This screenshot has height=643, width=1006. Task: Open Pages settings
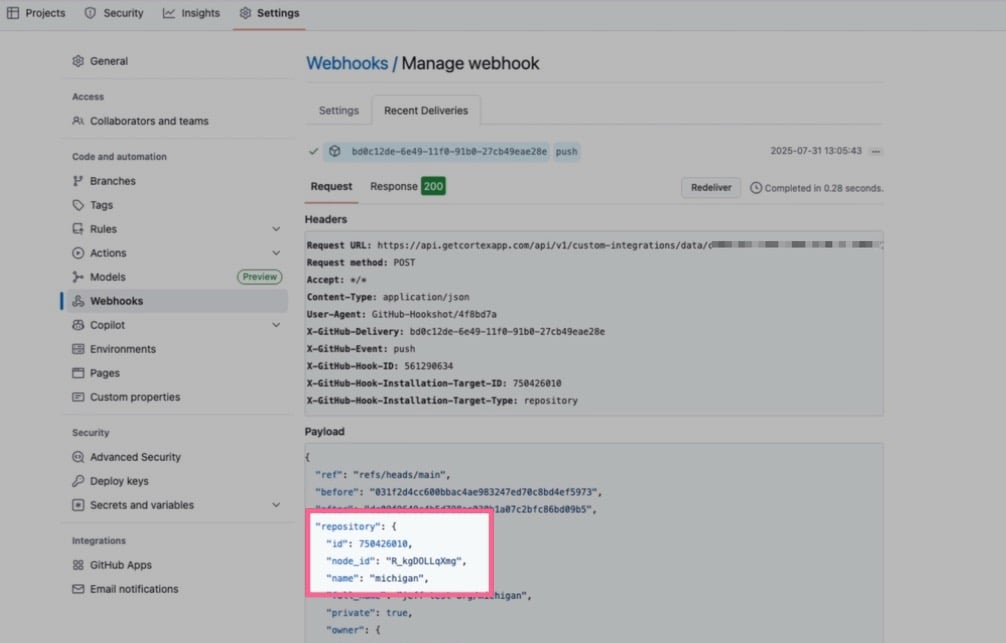[105, 373]
